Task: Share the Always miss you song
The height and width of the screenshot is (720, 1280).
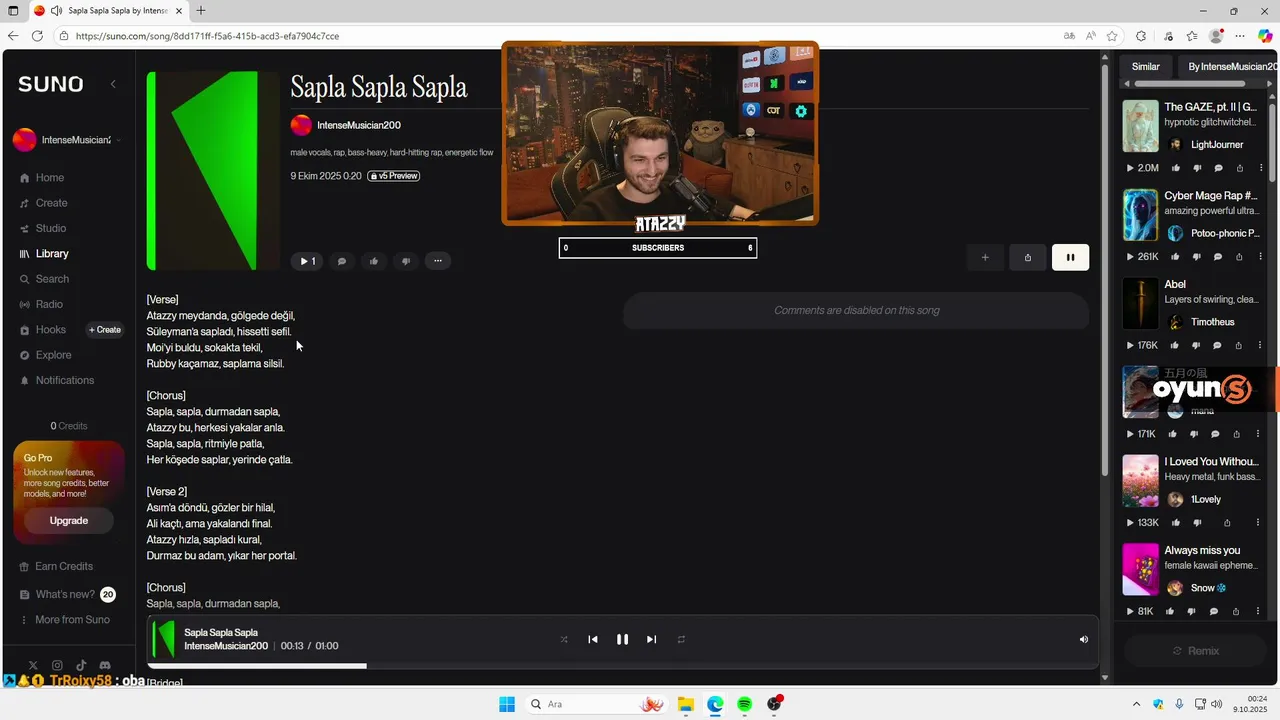Action: pos(1237,611)
